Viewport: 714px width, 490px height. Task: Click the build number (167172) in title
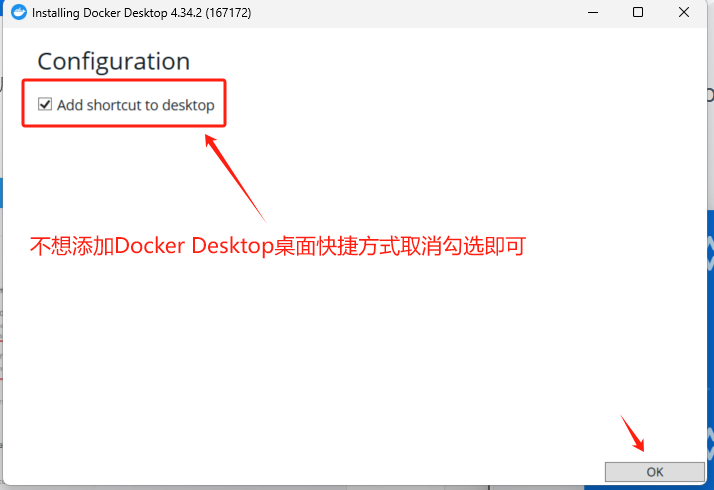228,13
